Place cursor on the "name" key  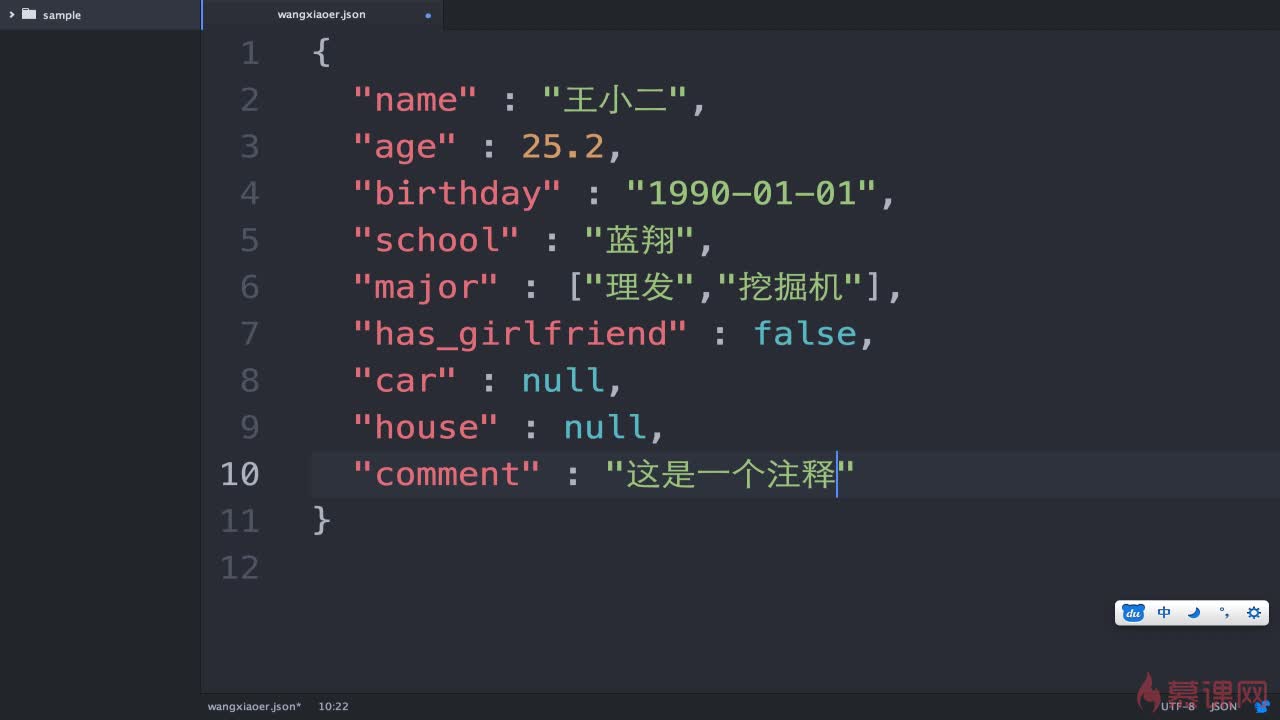pos(415,100)
